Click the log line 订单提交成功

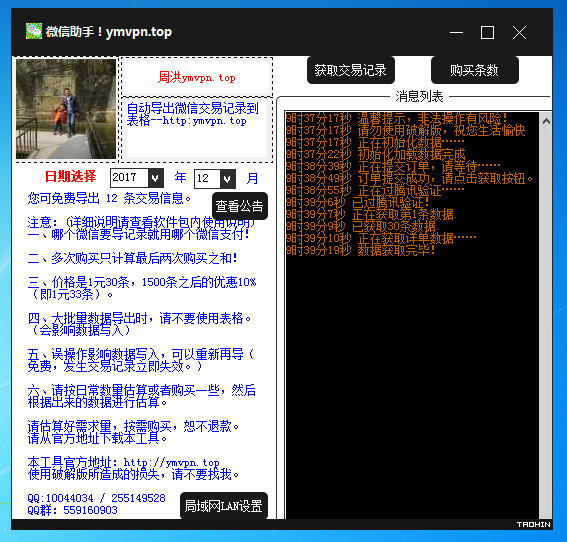click(x=409, y=178)
